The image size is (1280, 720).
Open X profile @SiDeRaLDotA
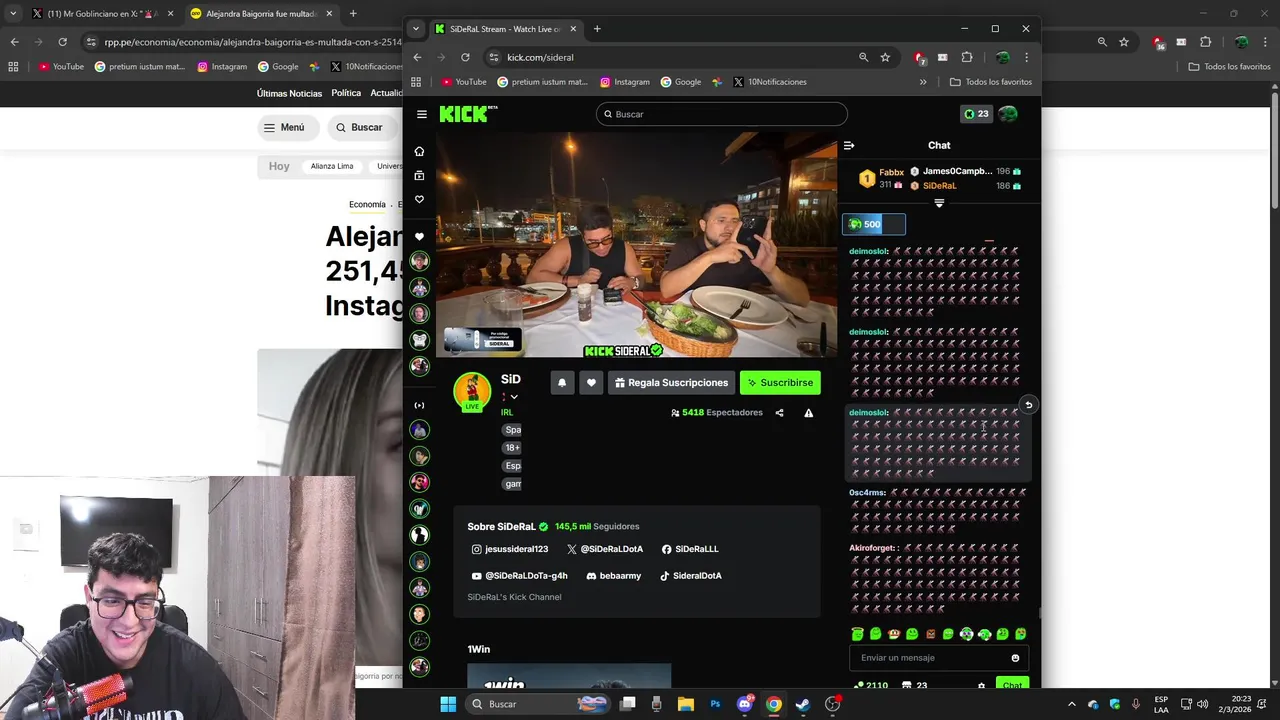(604, 549)
